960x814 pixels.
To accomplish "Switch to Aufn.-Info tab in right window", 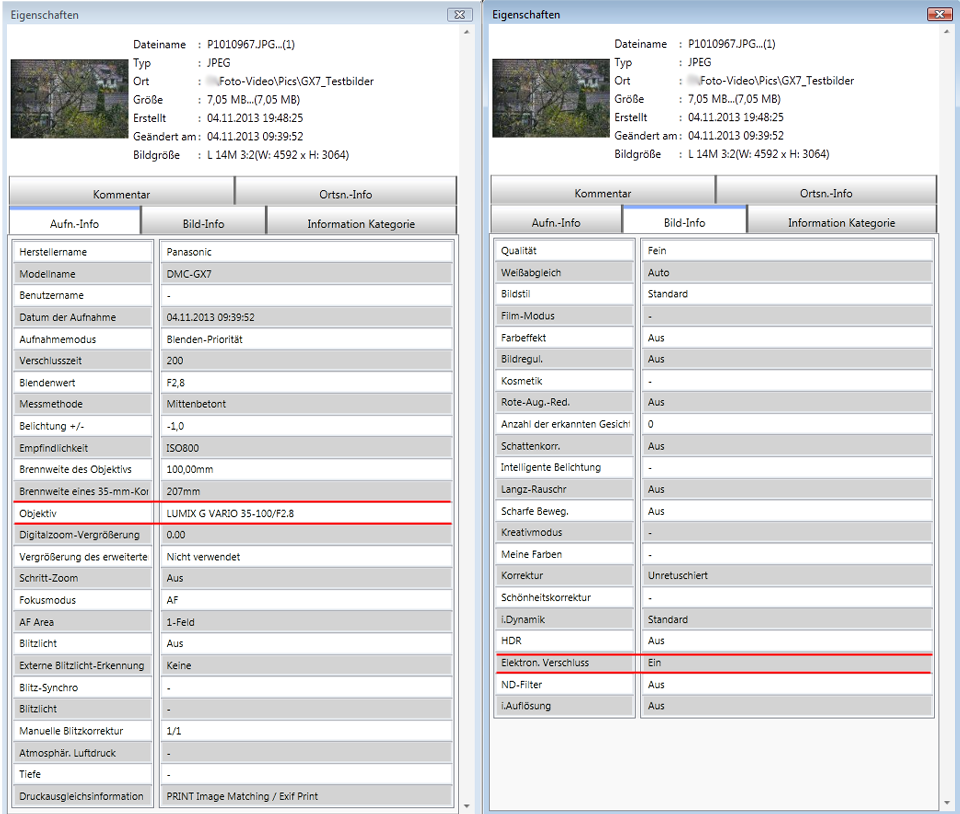I will click(556, 219).
